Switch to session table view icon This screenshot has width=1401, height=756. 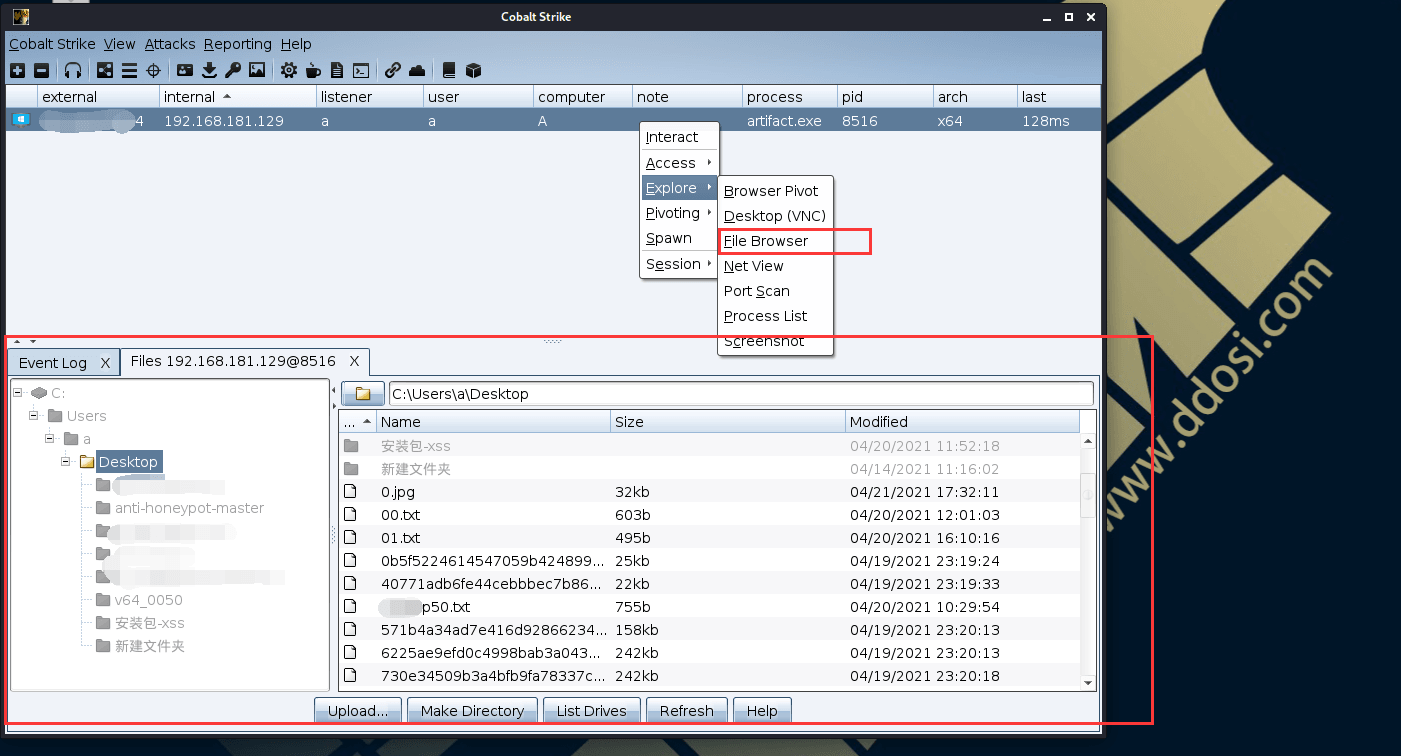point(129,70)
